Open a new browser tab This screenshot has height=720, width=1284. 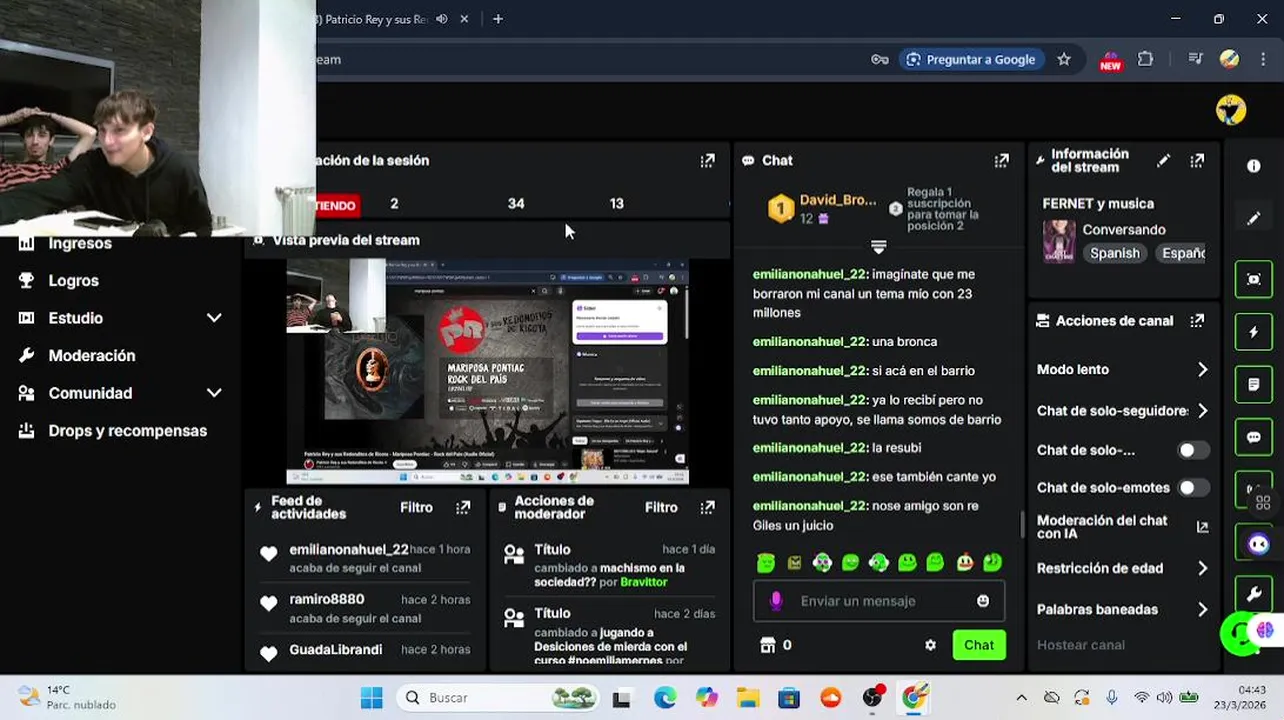(x=497, y=19)
